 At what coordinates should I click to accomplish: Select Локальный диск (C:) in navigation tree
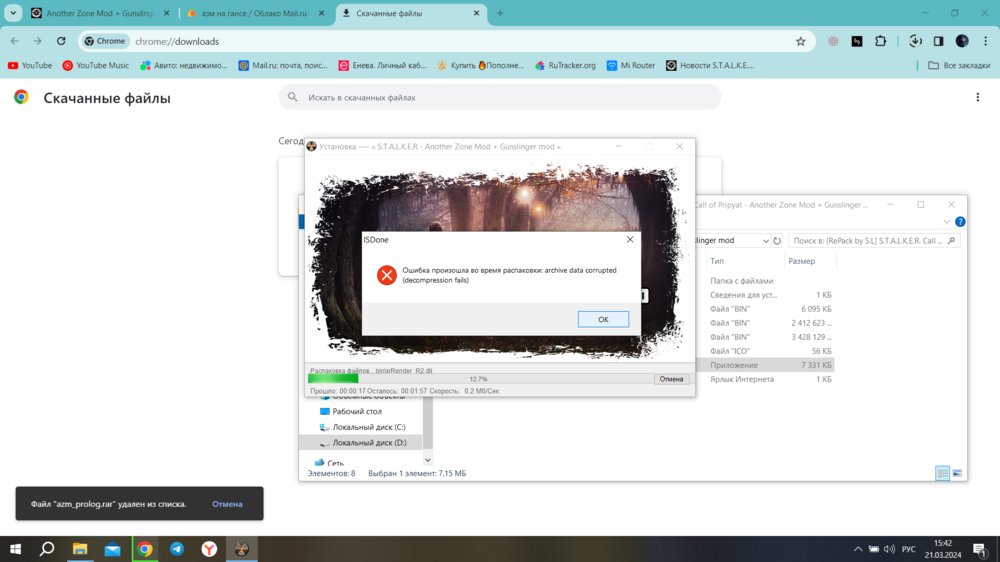point(369,427)
